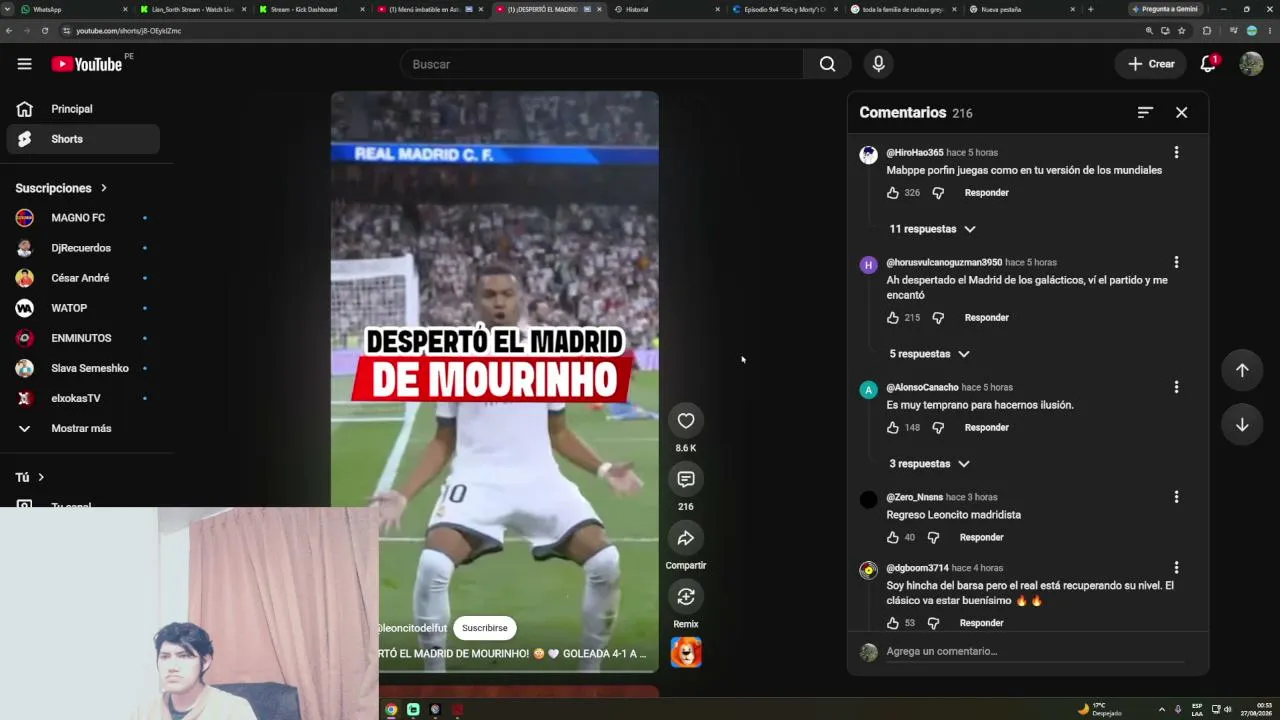The height and width of the screenshot is (720, 1280).
Task: Go to the next Short
Action: (1242, 425)
